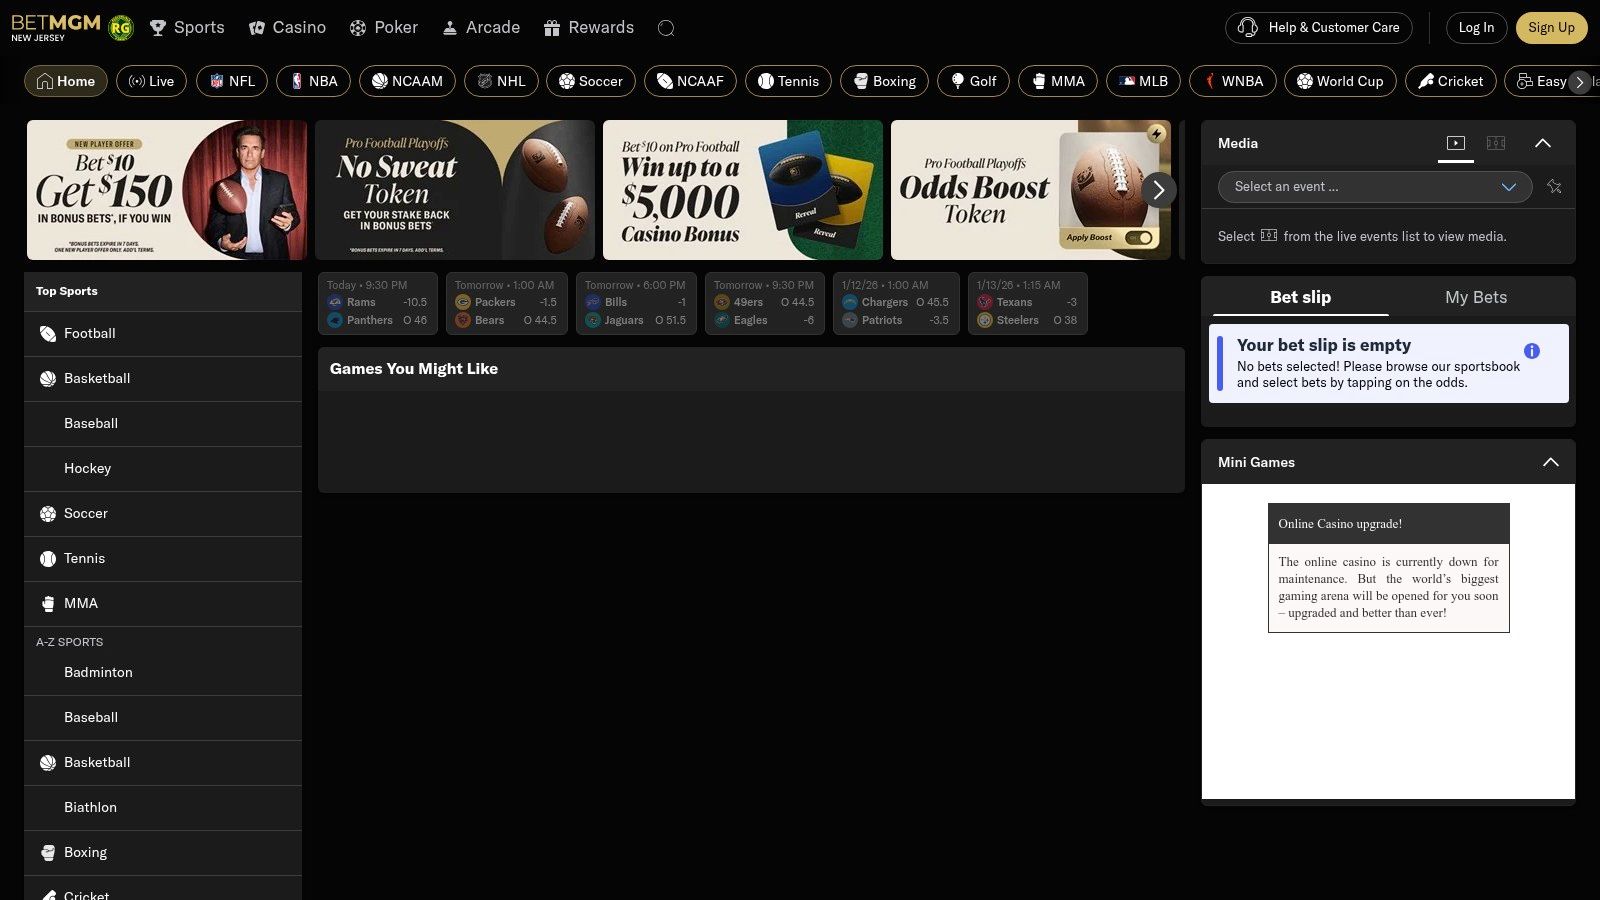This screenshot has height=900, width=1600.
Task: Select Football from Top Sports sidebar
Action: click(x=89, y=333)
